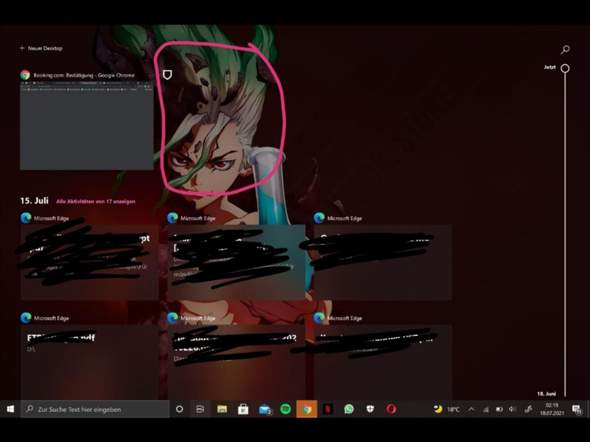Click the pen workspace tray icon
The image size is (590, 442).
click(x=528, y=409)
